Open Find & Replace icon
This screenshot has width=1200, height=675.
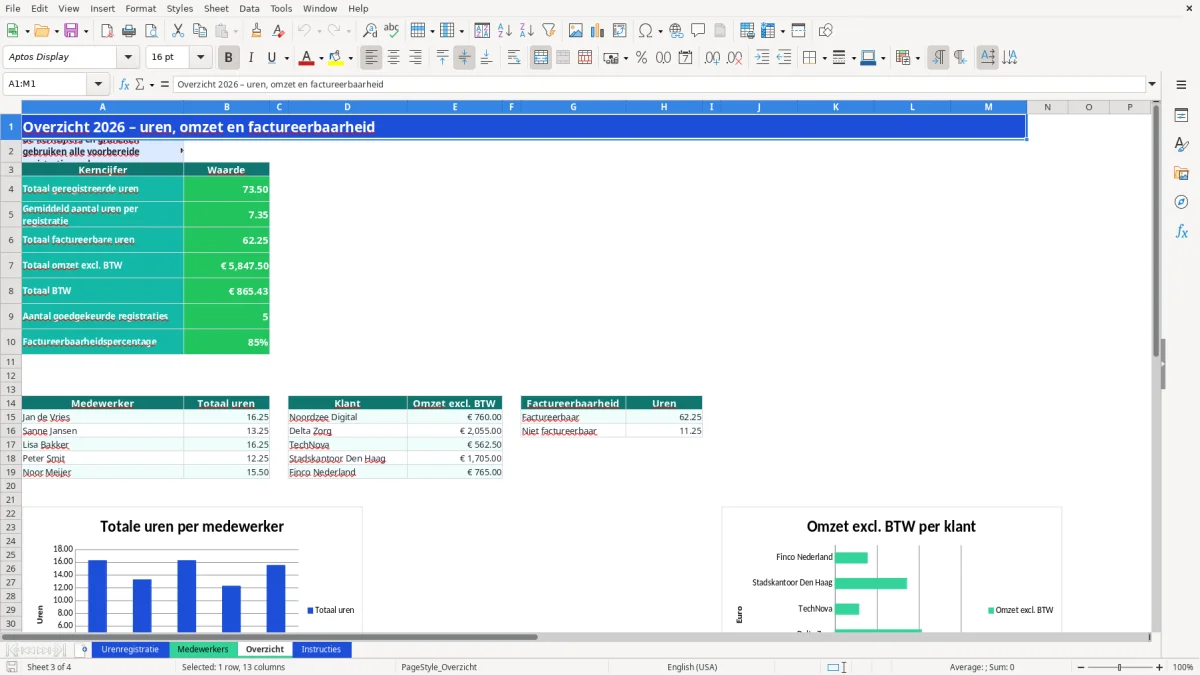point(370,31)
